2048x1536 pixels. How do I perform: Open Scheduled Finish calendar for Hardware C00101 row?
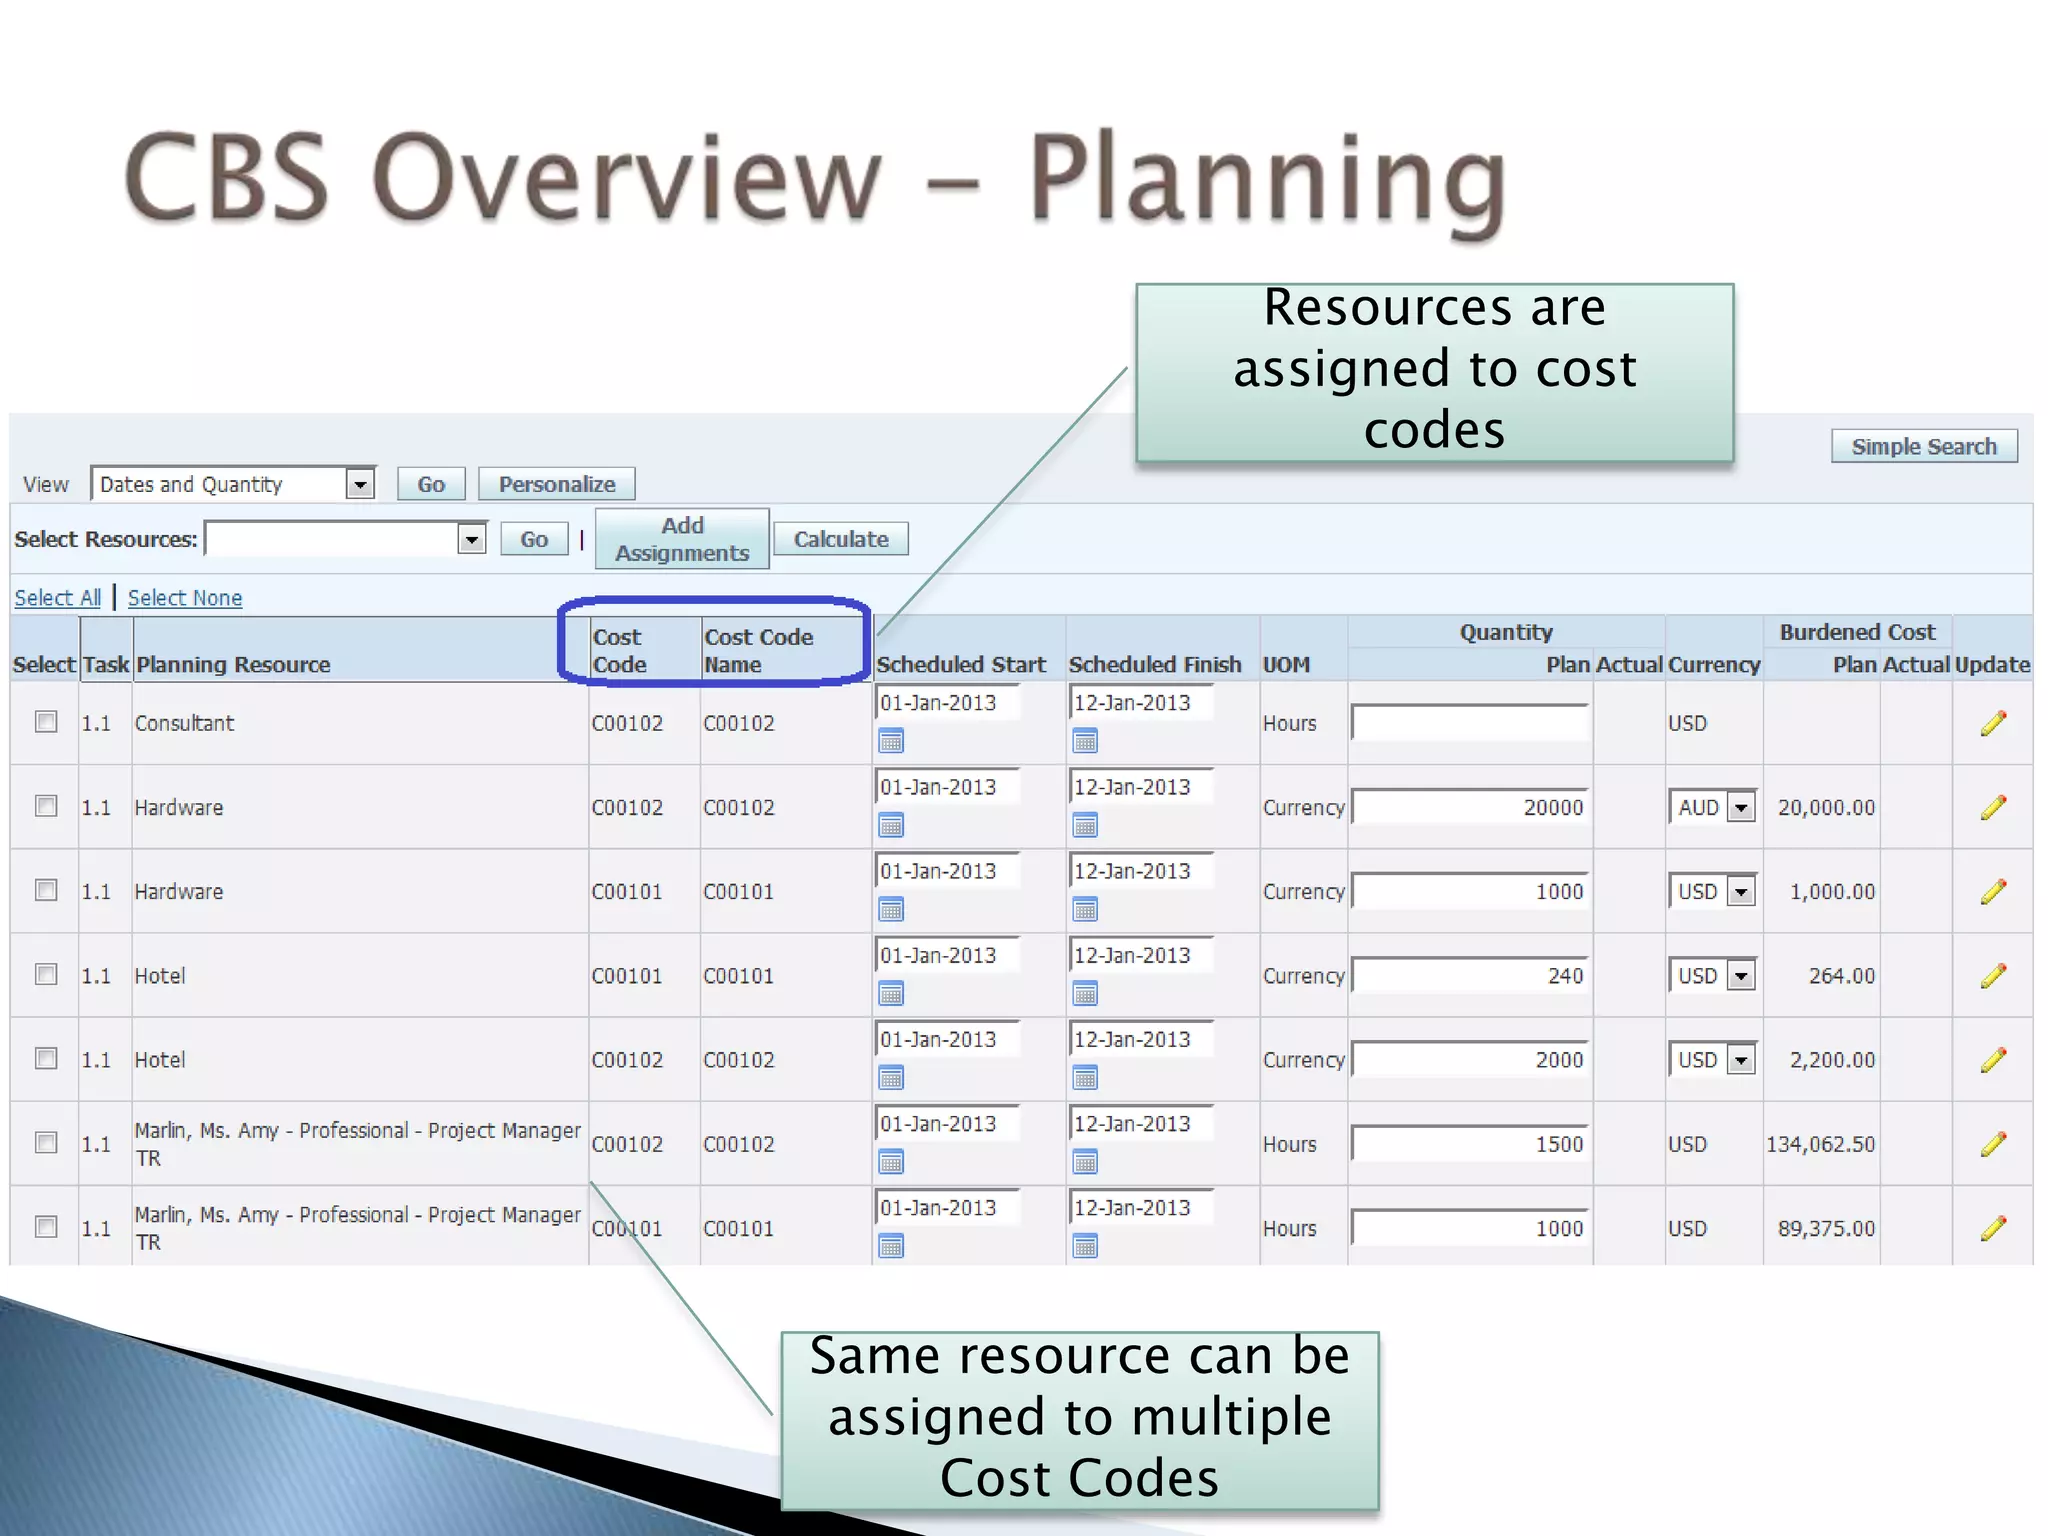pyautogui.click(x=1085, y=909)
